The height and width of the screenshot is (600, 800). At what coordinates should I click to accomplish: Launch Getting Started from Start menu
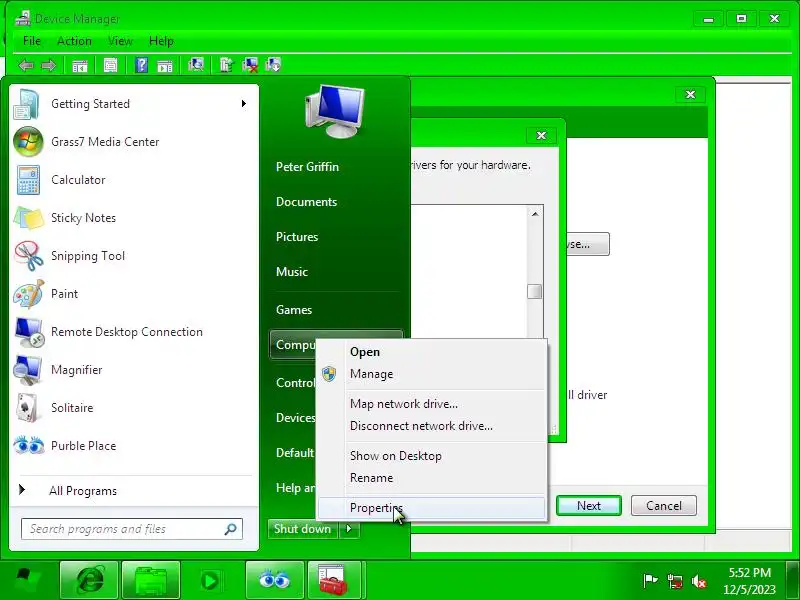click(x=134, y=104)
